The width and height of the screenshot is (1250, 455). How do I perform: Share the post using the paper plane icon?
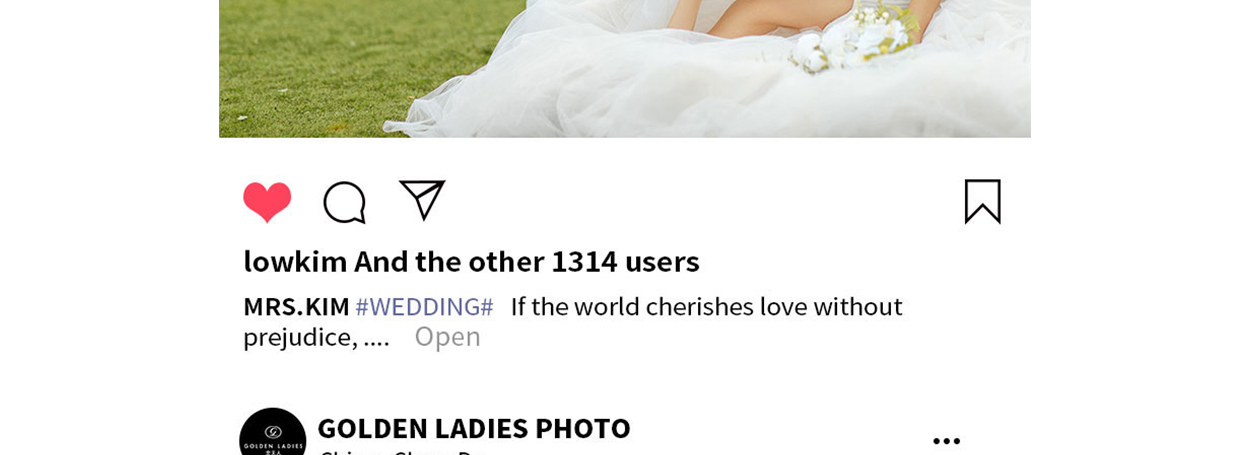(x=422, y=200)
